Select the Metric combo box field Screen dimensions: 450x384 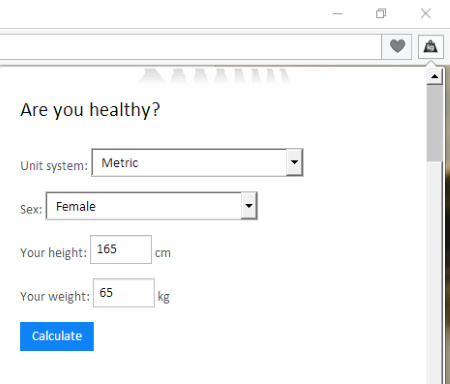[x=197, y=163]
